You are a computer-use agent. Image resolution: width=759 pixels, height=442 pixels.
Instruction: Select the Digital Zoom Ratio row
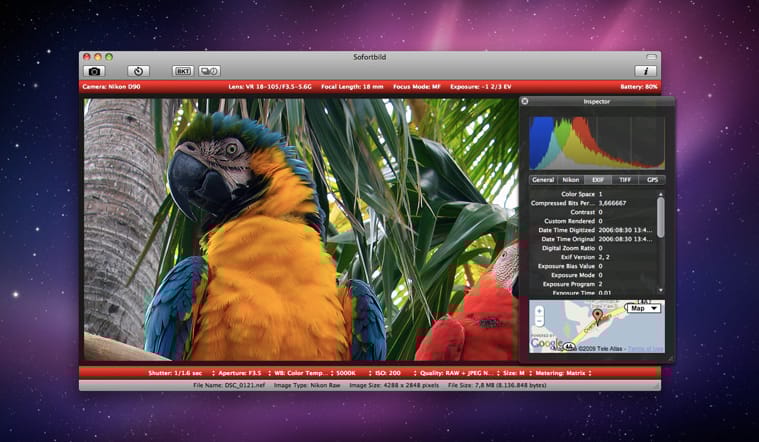(x=593, y=248)
